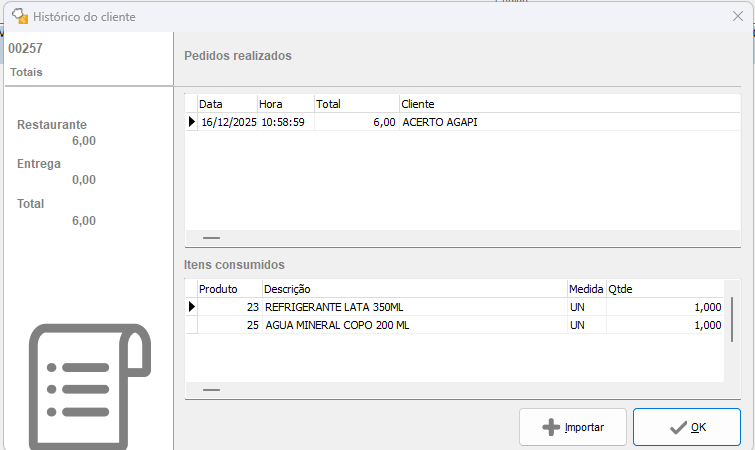Viewport: 755px width, 450px height.
Task: Click the Qtde column header
Action: pos(664,289)
